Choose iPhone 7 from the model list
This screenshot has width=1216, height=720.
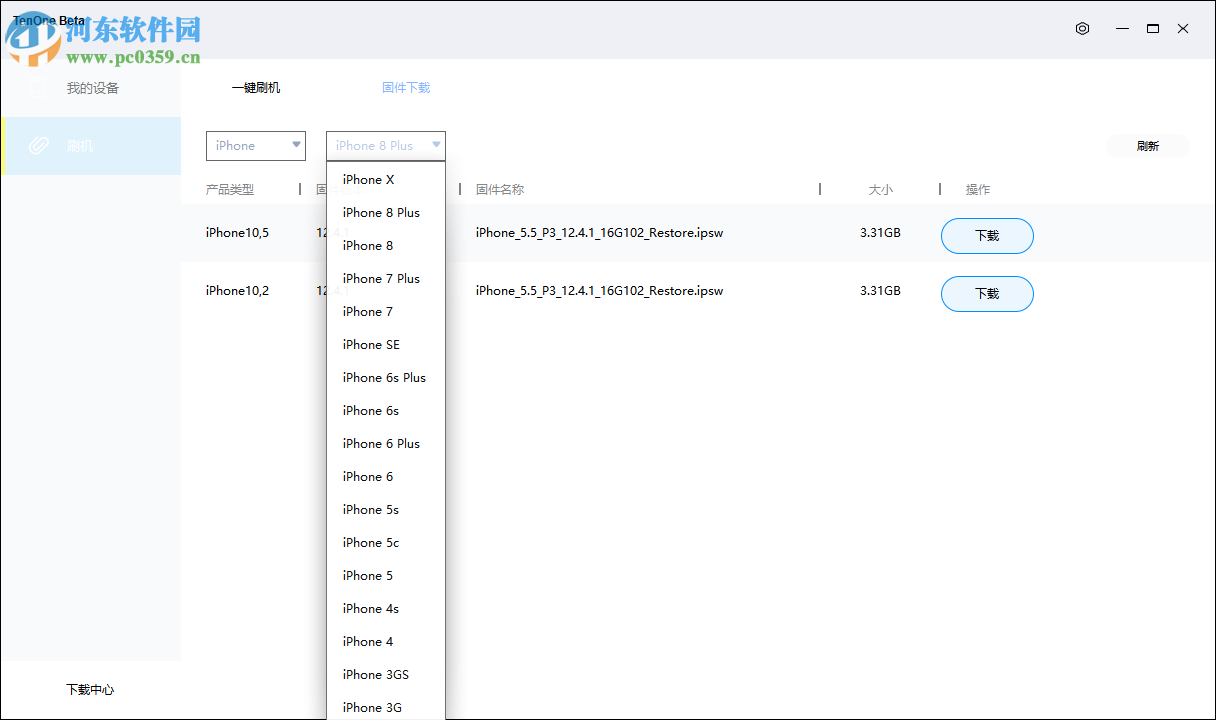tap(386, 312)
